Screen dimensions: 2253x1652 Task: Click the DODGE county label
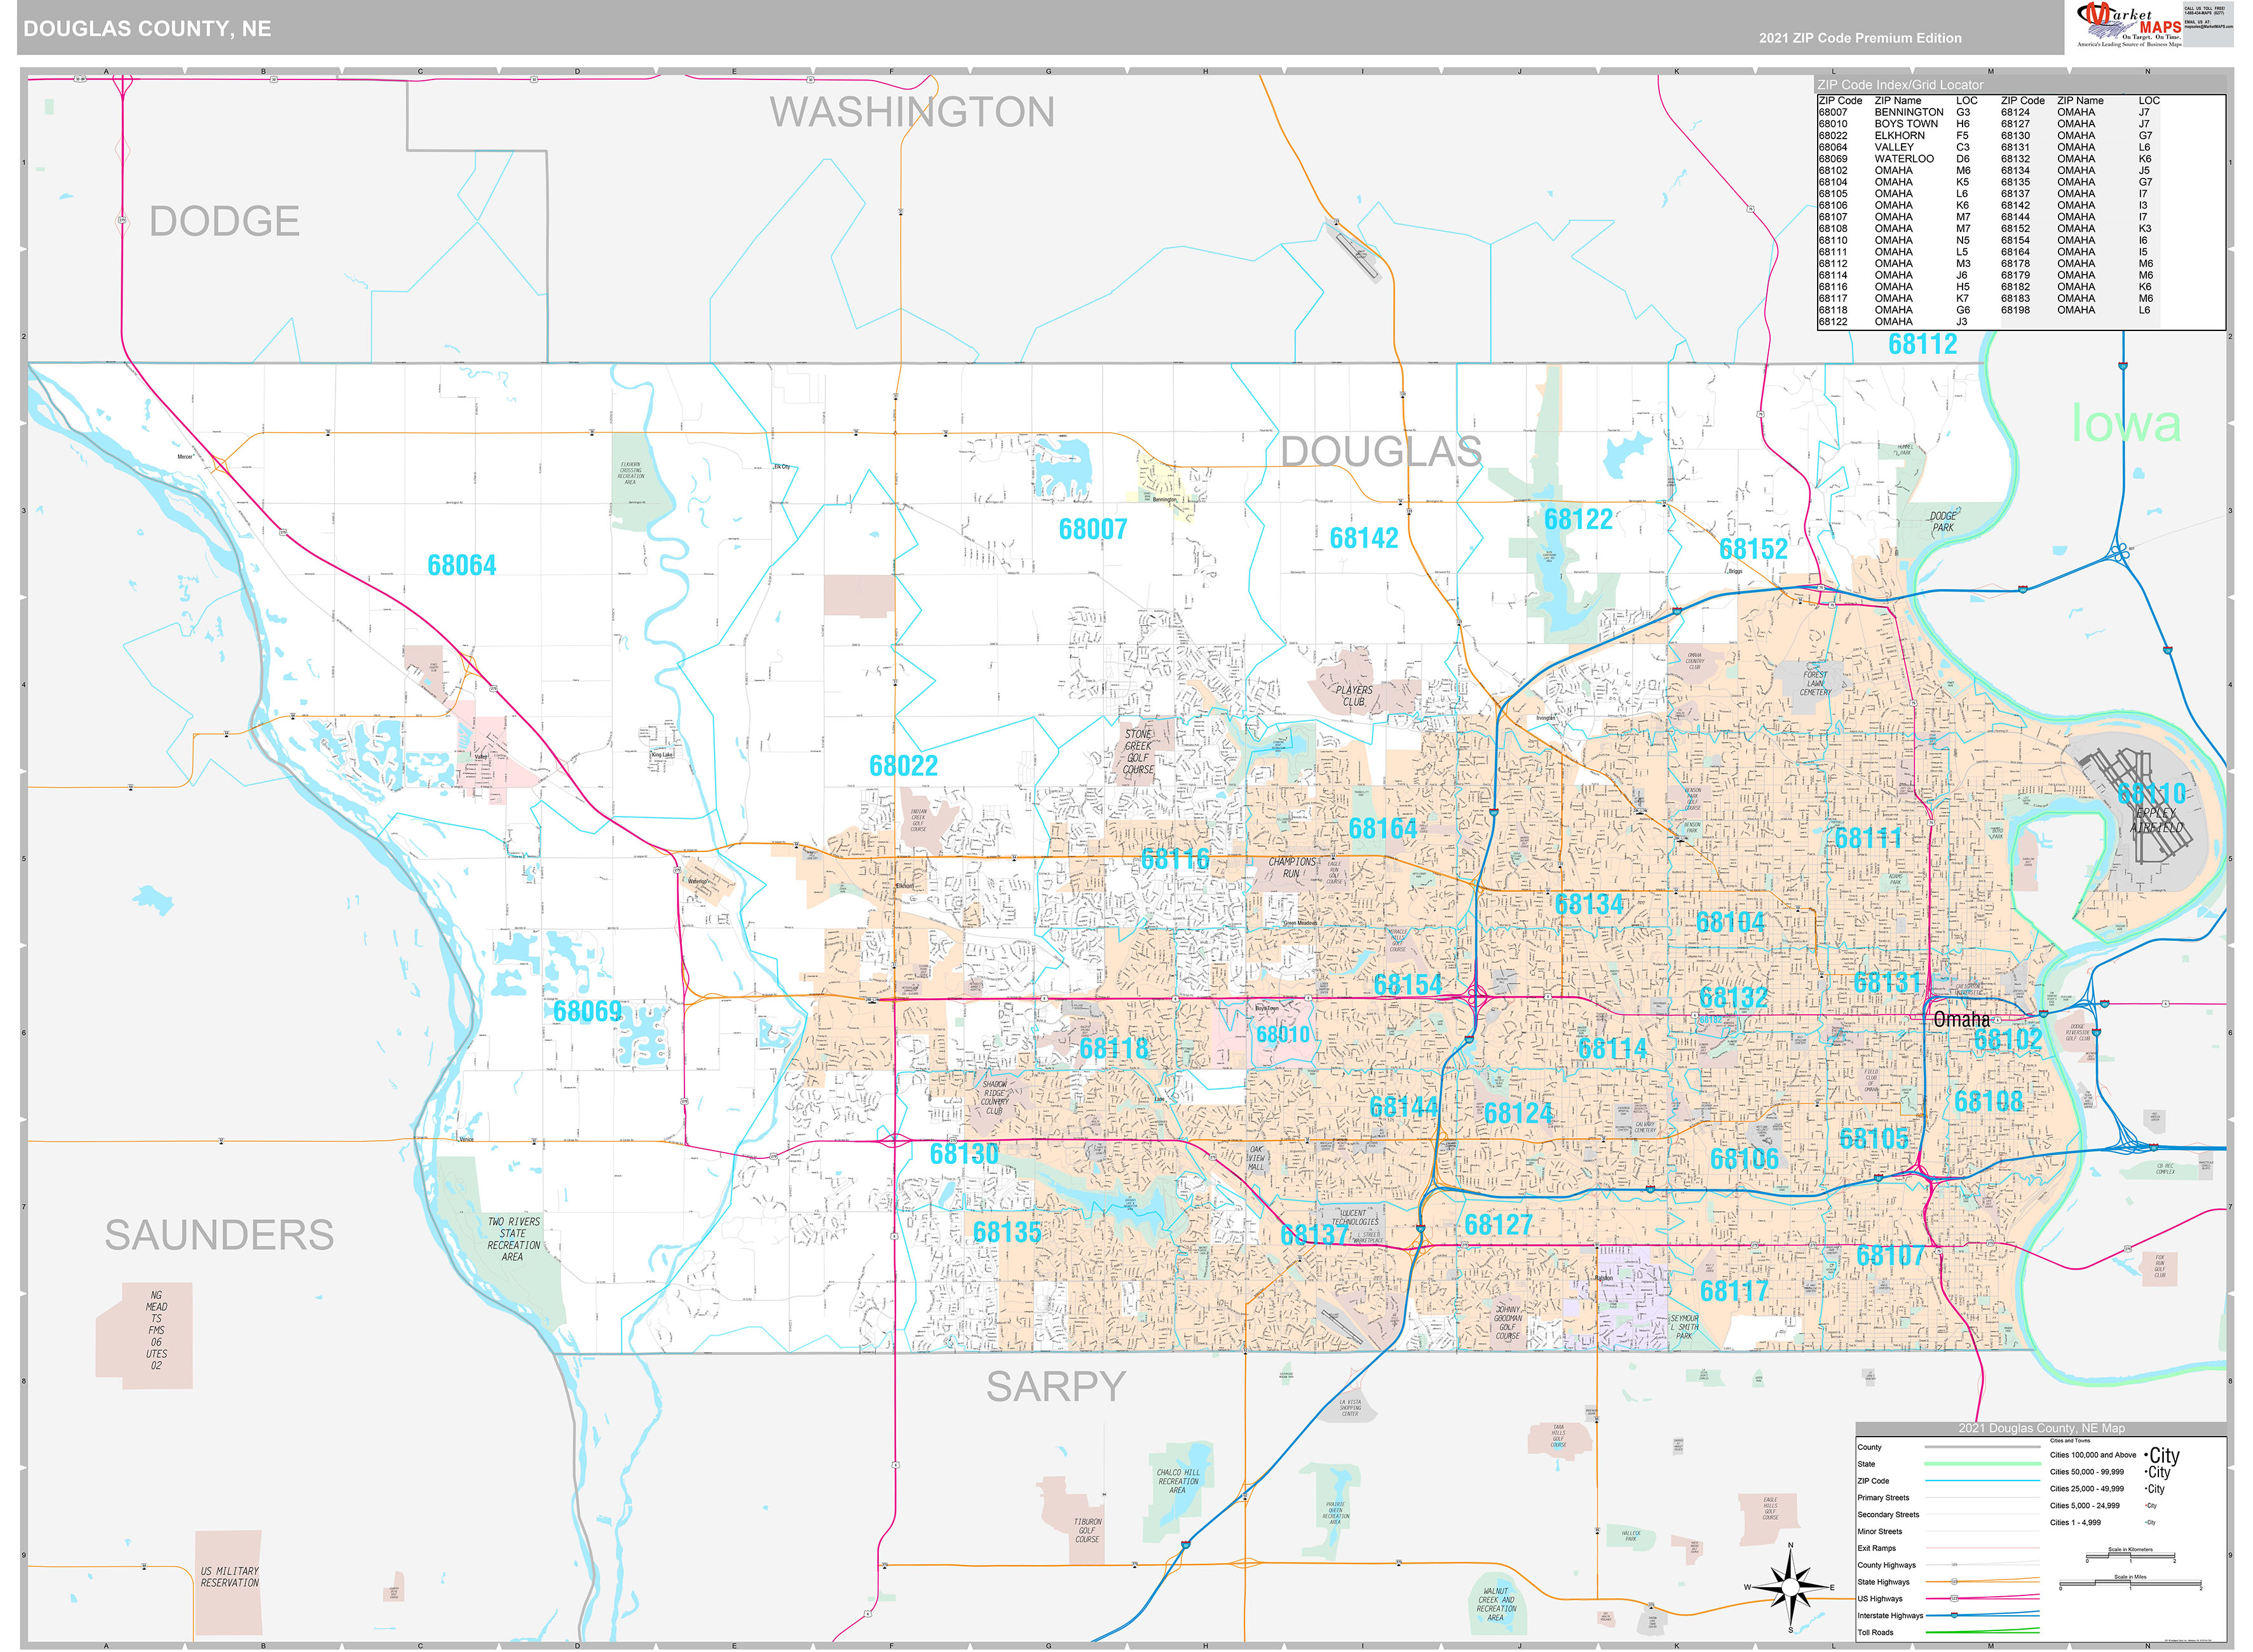pyautogui.click(x=224, y=221)
